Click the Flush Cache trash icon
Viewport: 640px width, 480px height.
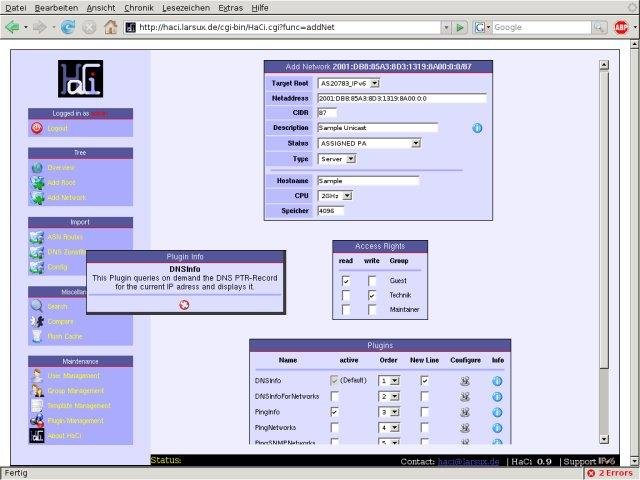[37, 336]
